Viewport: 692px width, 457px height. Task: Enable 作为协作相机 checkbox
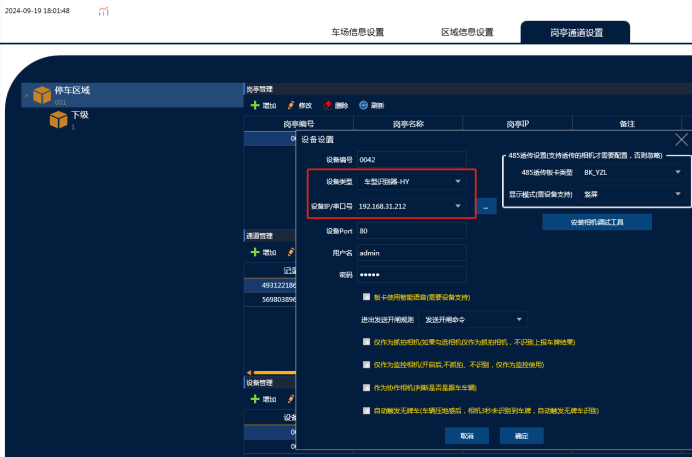click(366, 388)
